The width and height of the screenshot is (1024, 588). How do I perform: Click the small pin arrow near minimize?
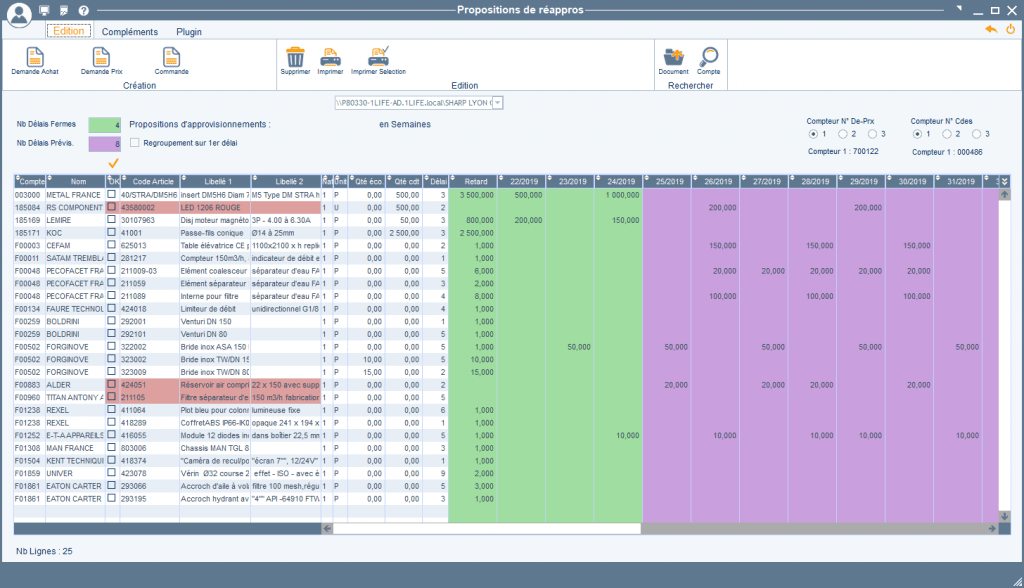point(959,8)
